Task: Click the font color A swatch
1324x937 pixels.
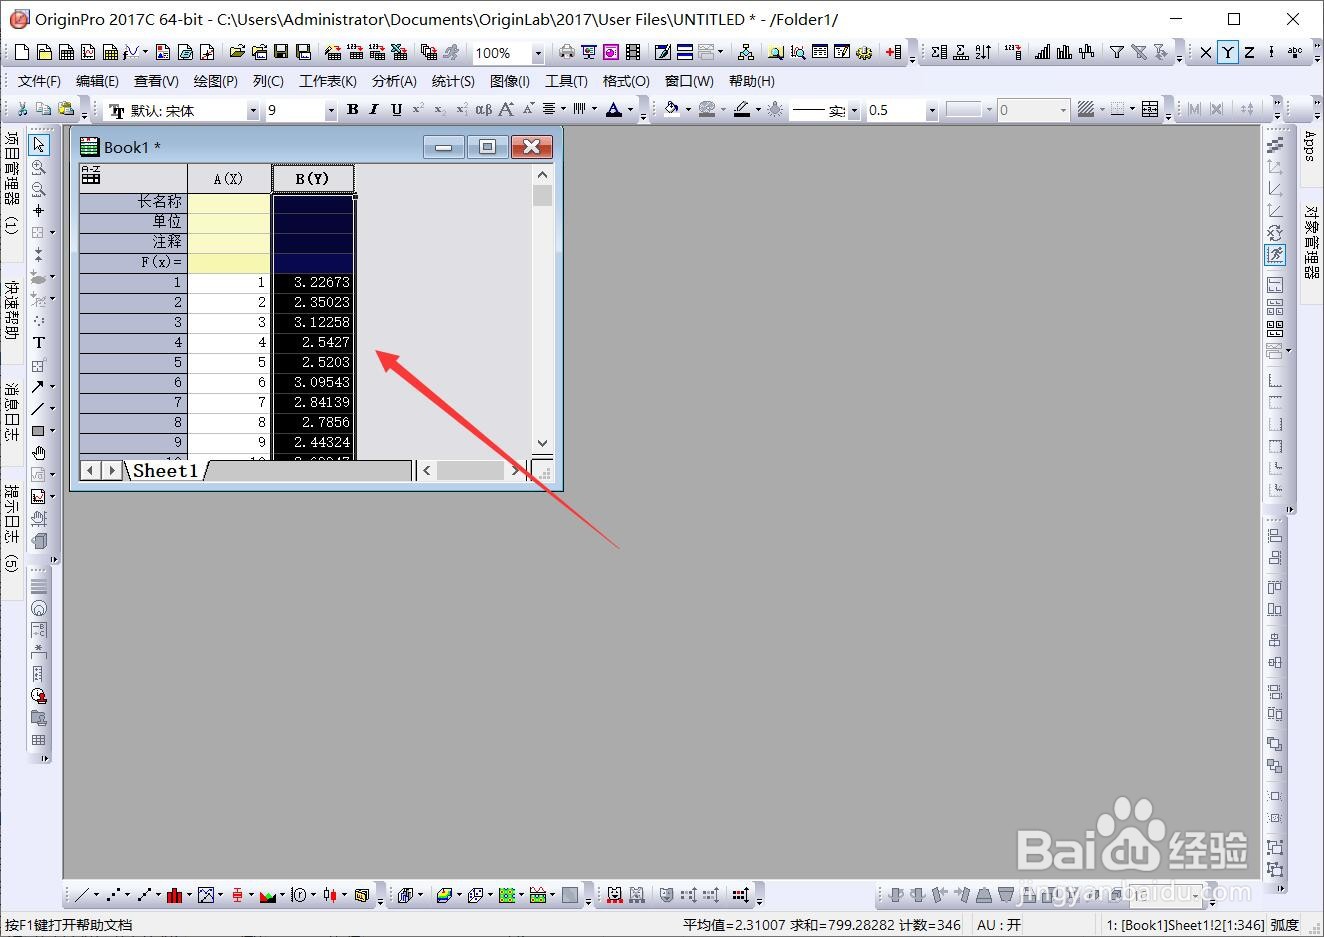Action: (614, 110)
